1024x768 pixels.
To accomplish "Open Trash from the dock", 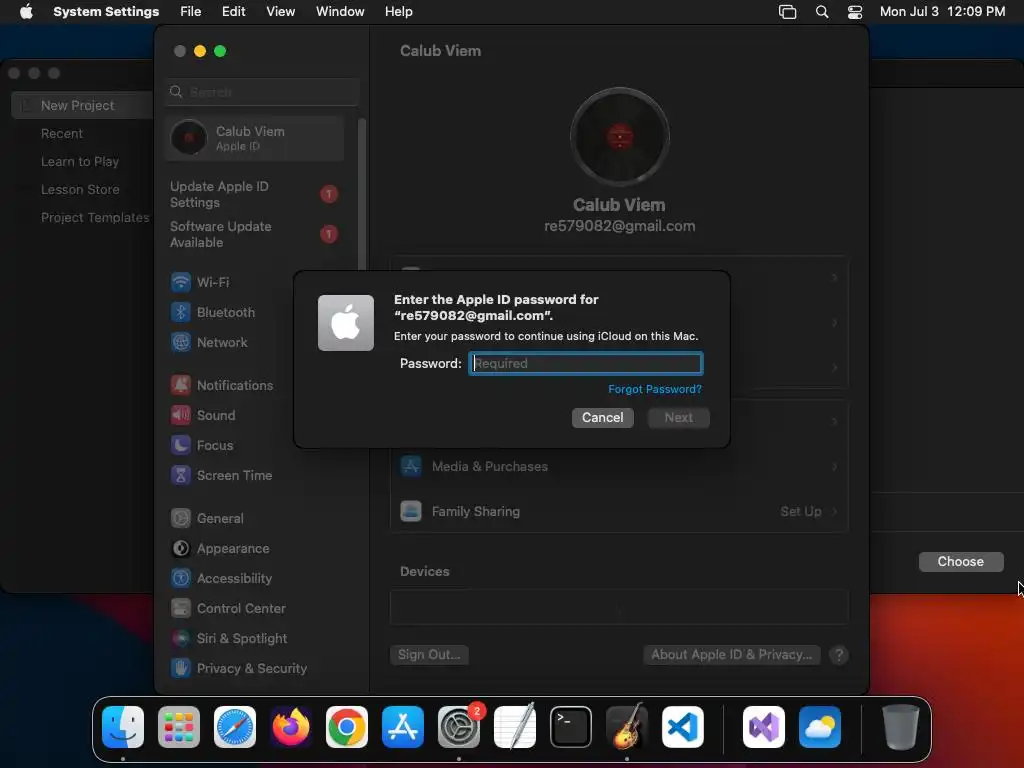I will 901,727.
